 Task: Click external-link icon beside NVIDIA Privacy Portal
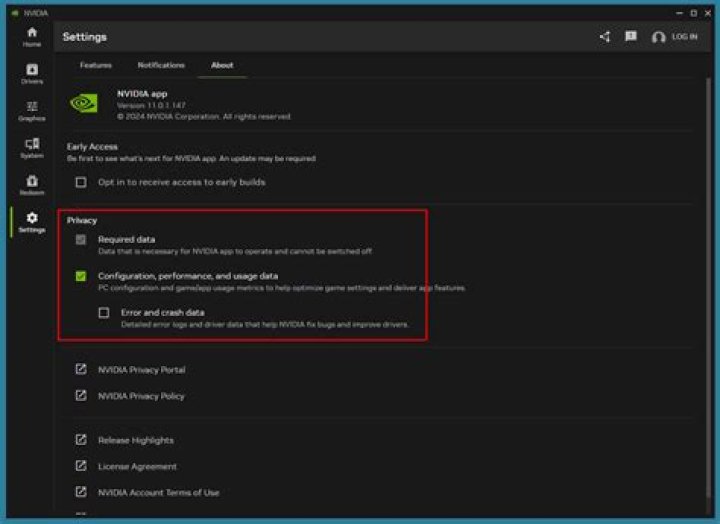coord(81,369)
